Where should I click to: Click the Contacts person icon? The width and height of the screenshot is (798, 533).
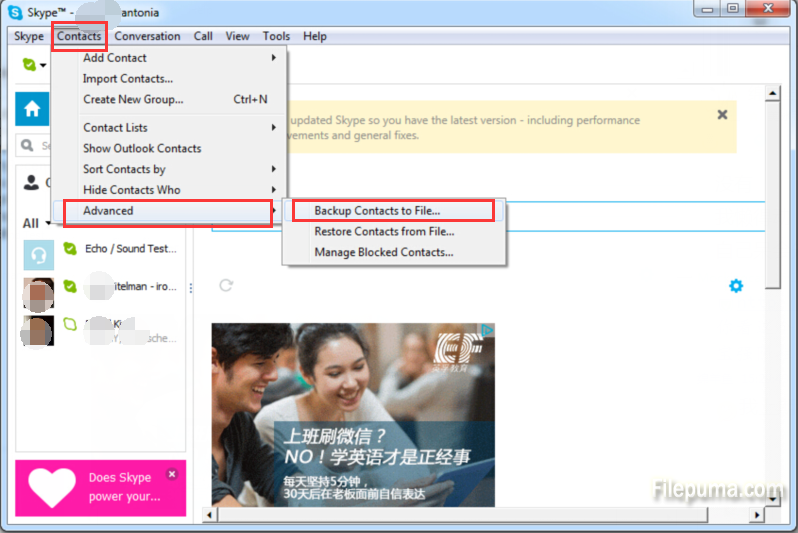tap(32, 182)
